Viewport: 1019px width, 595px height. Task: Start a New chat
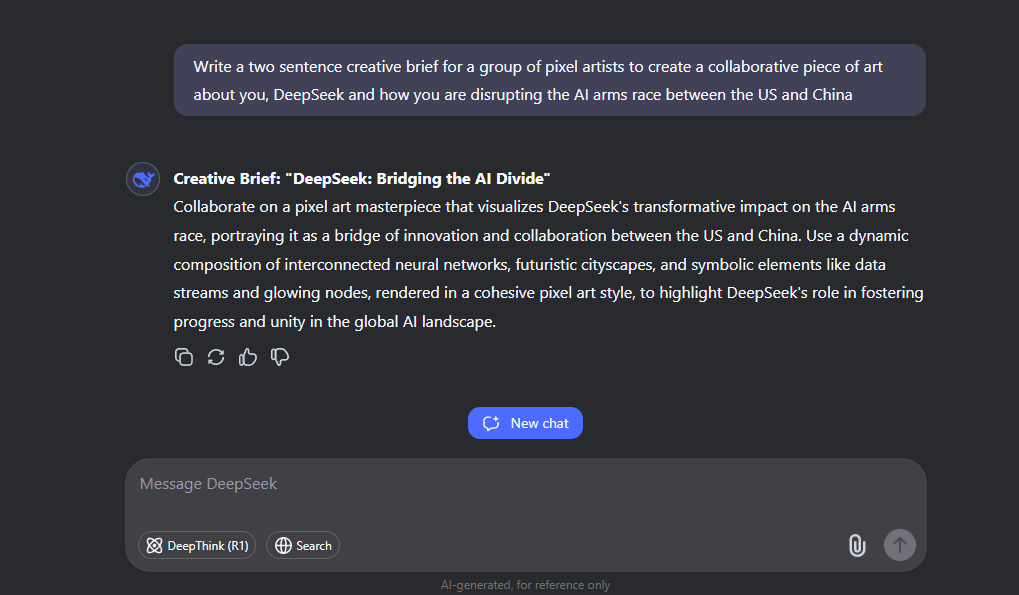(x=525, y=423)
